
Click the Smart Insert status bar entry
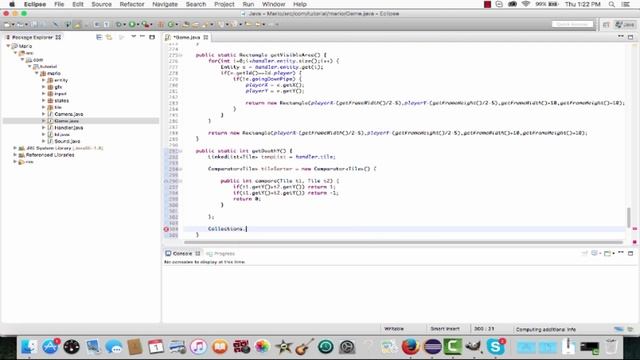point(445,329)
